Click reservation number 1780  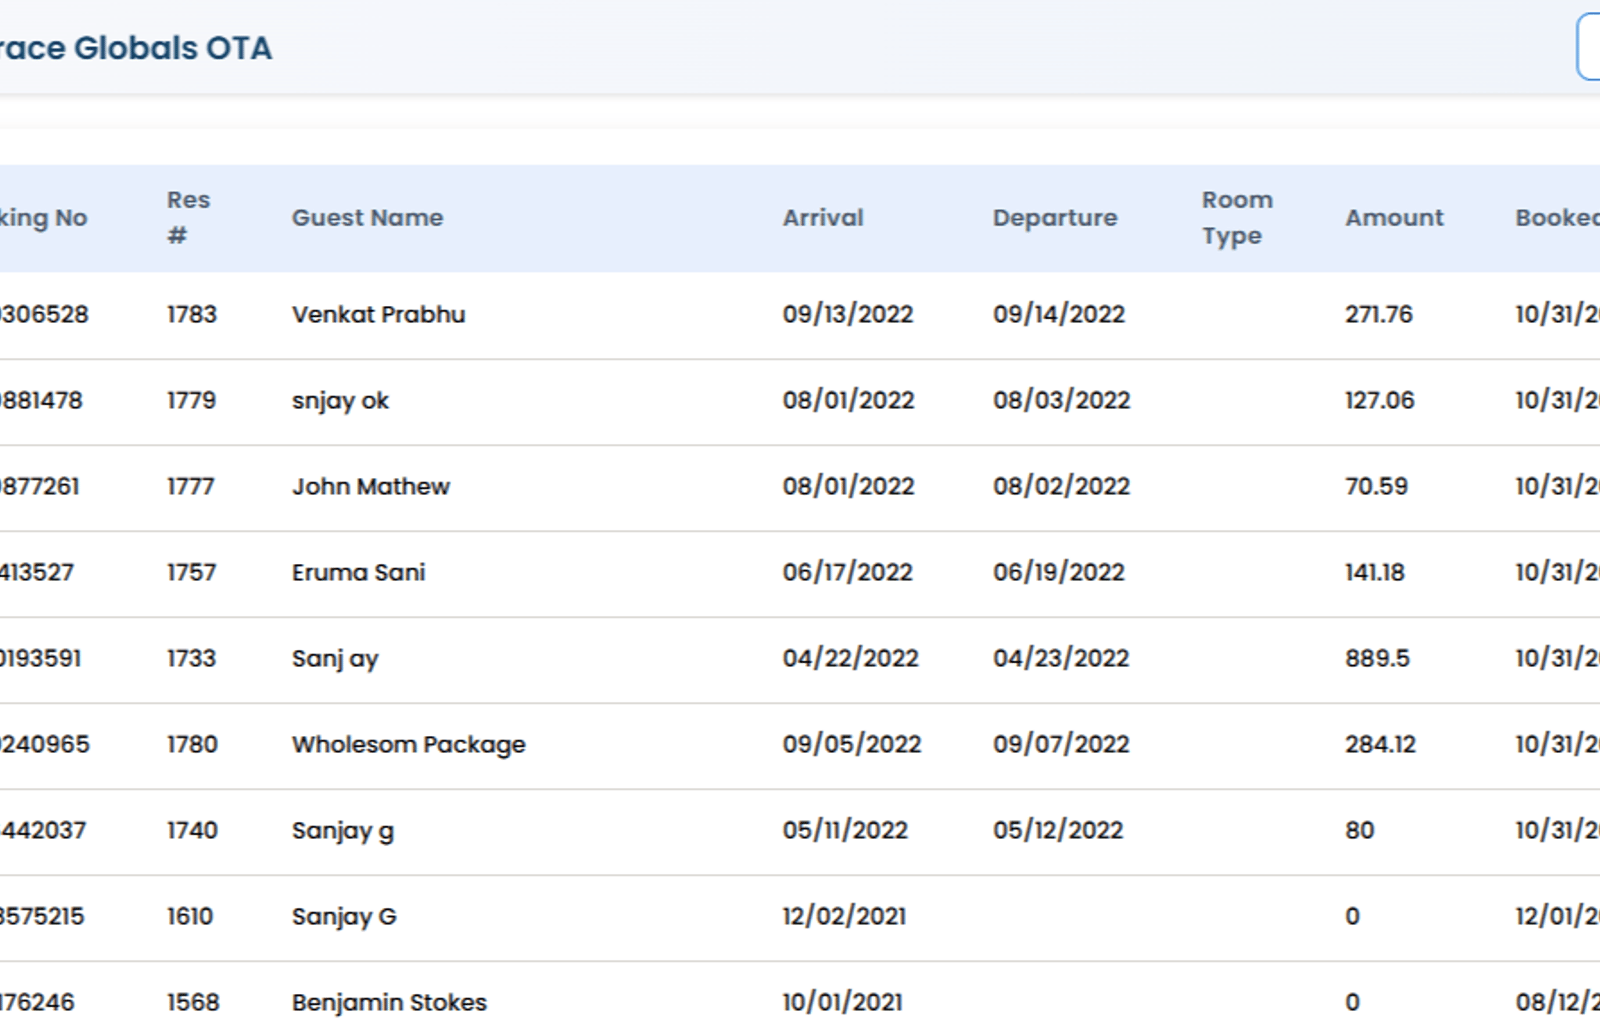point(192,744)
